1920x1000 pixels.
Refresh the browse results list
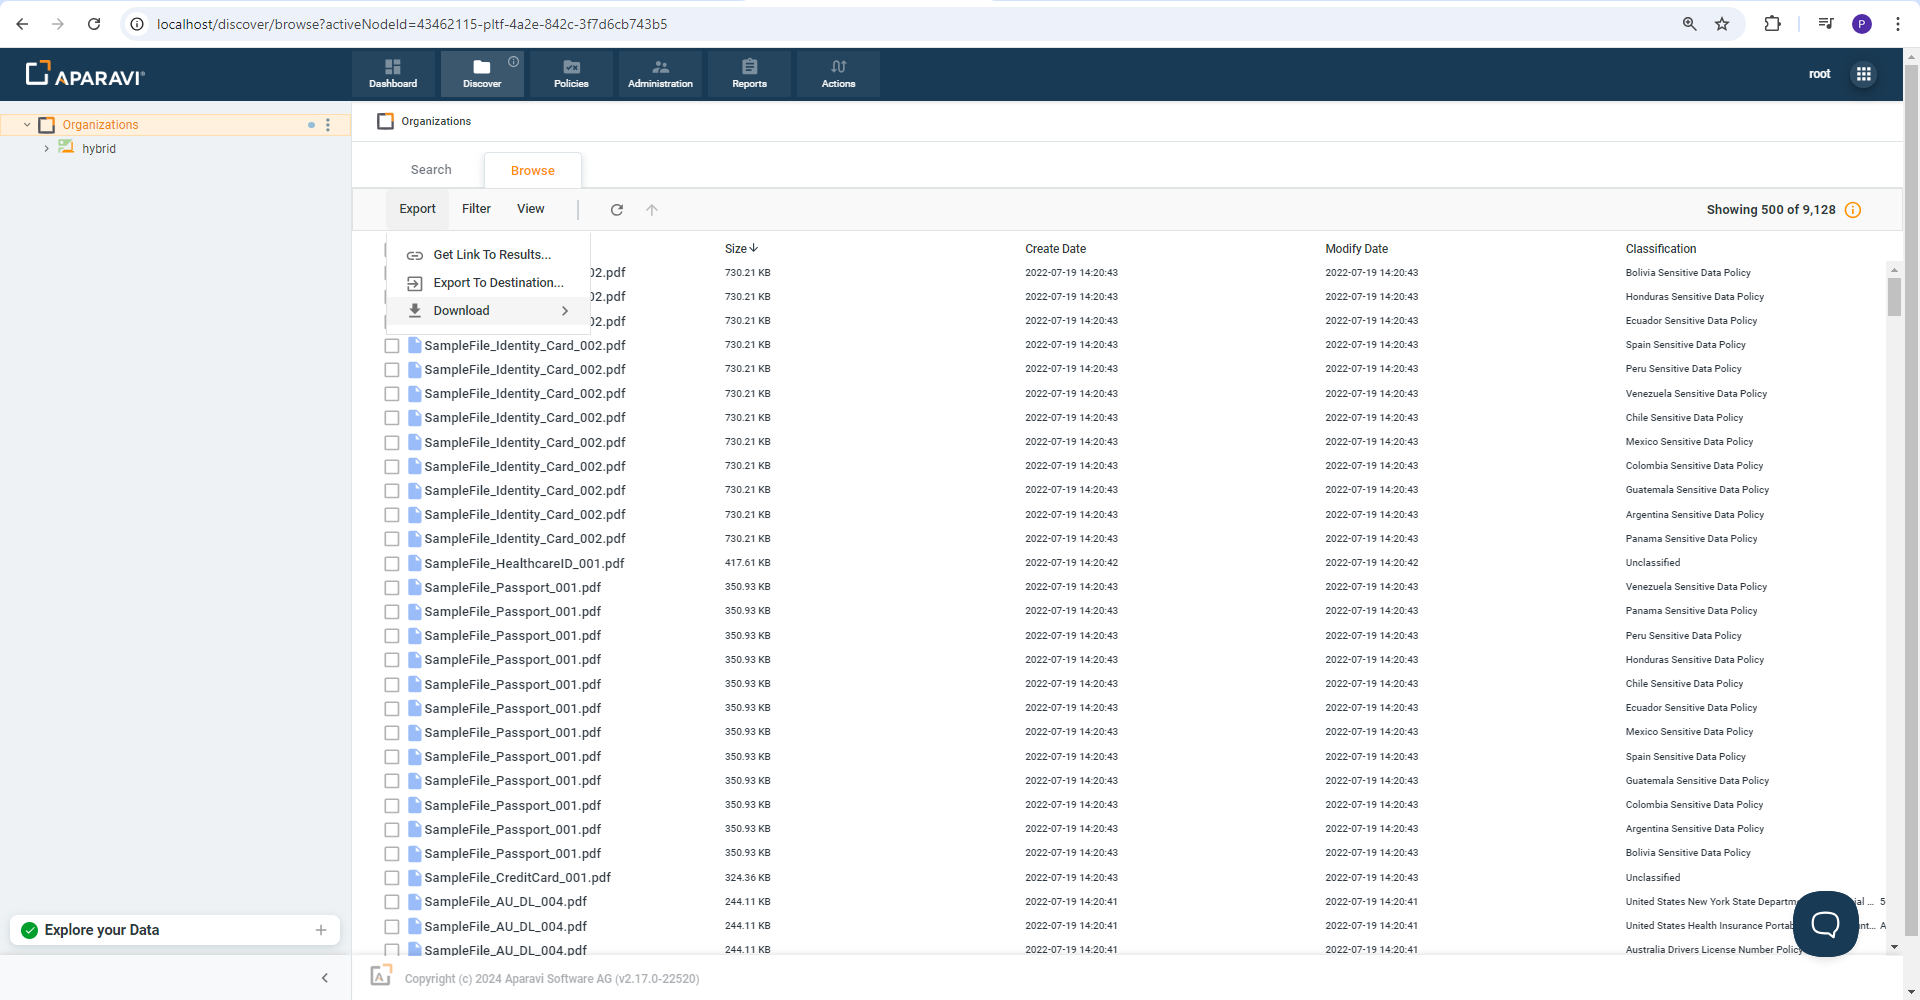(617, 210)
